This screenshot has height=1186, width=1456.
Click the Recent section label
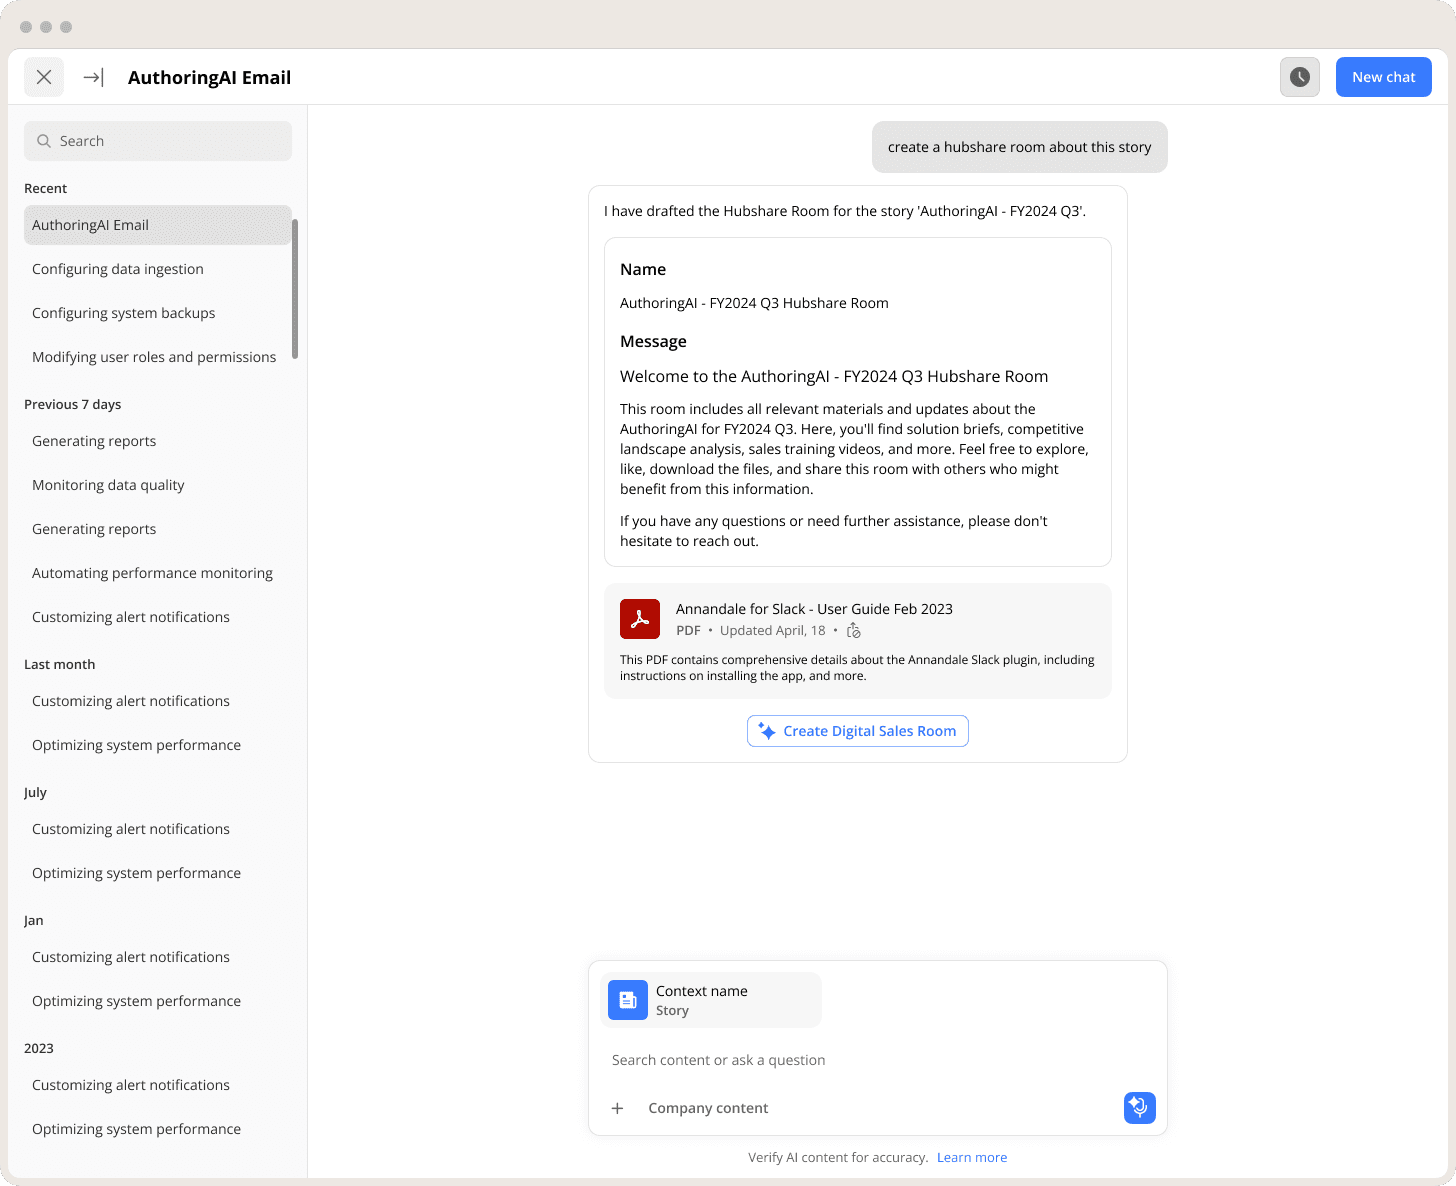pos(46,188)
